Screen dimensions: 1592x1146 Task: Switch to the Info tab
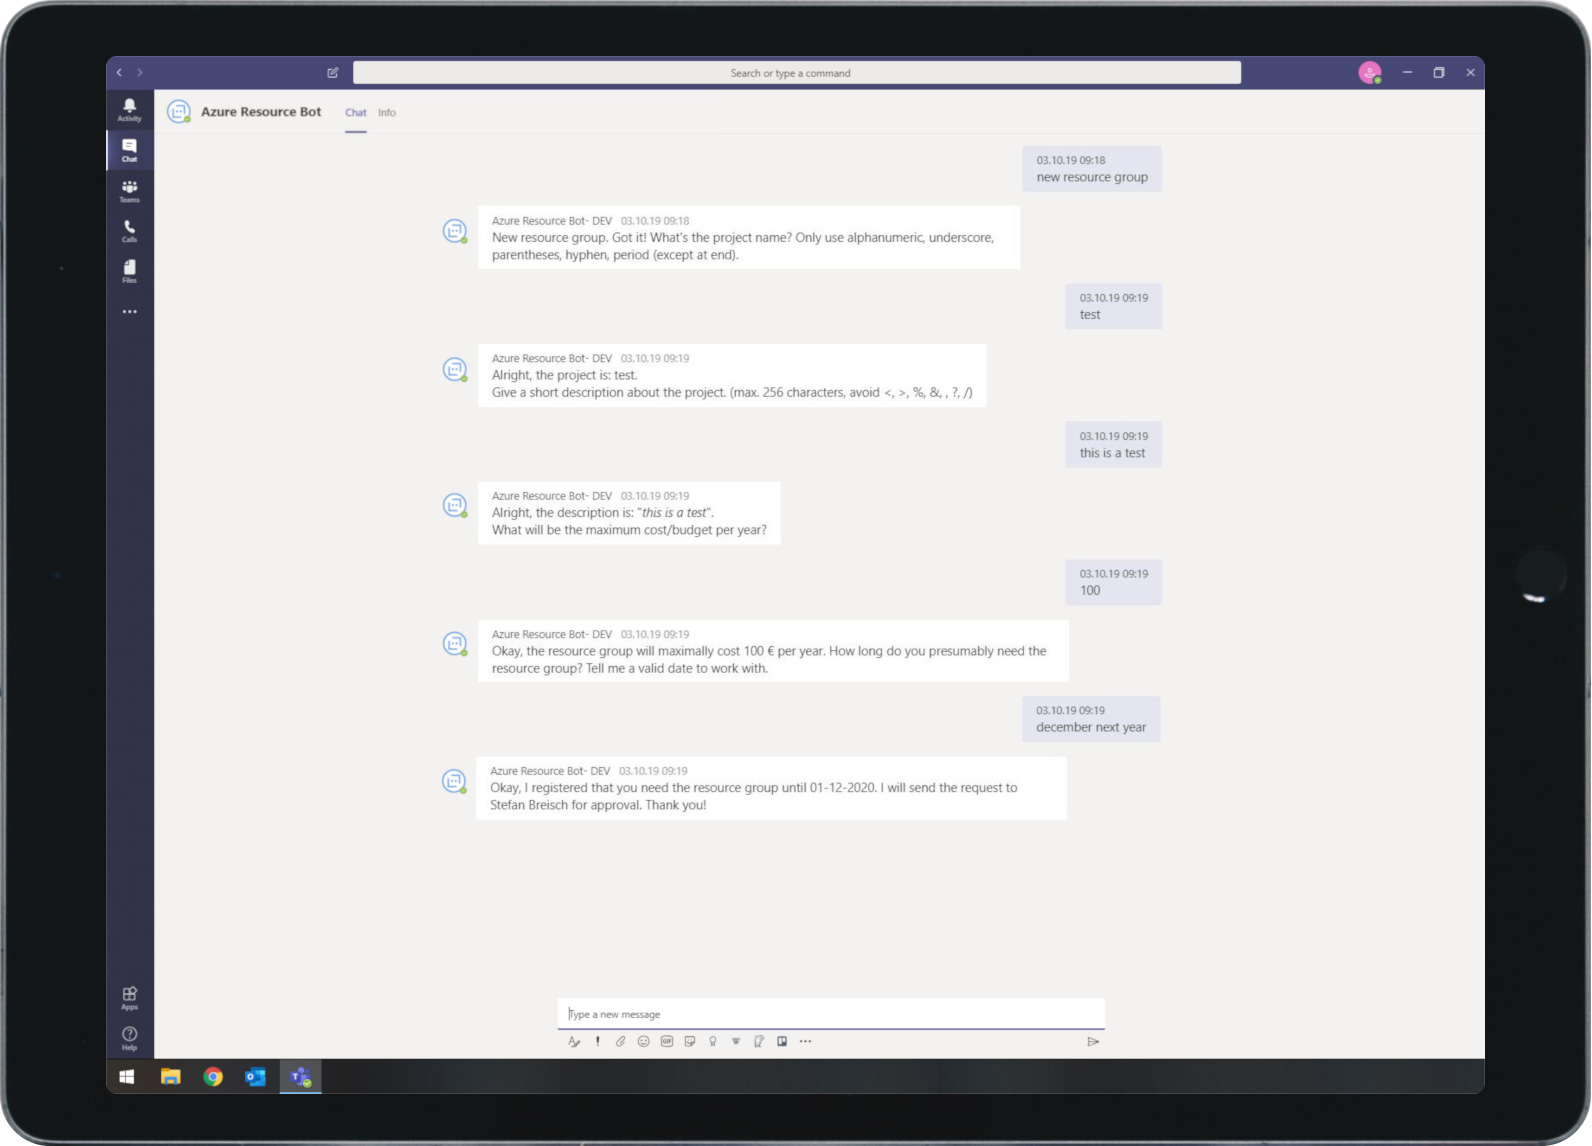[x=387, y=113]
